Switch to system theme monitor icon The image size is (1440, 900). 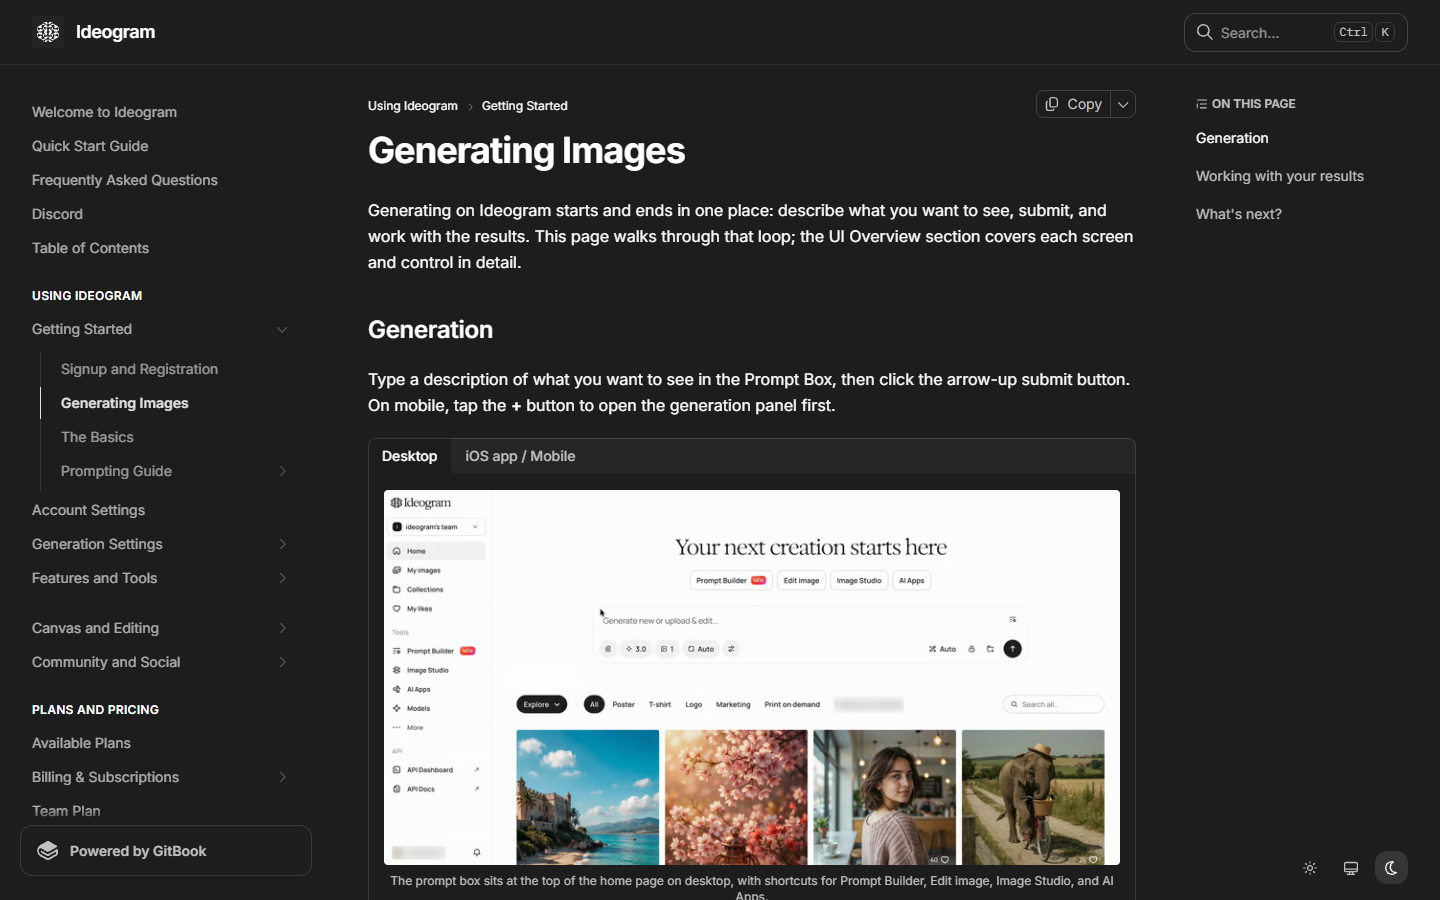(1351, 868)
